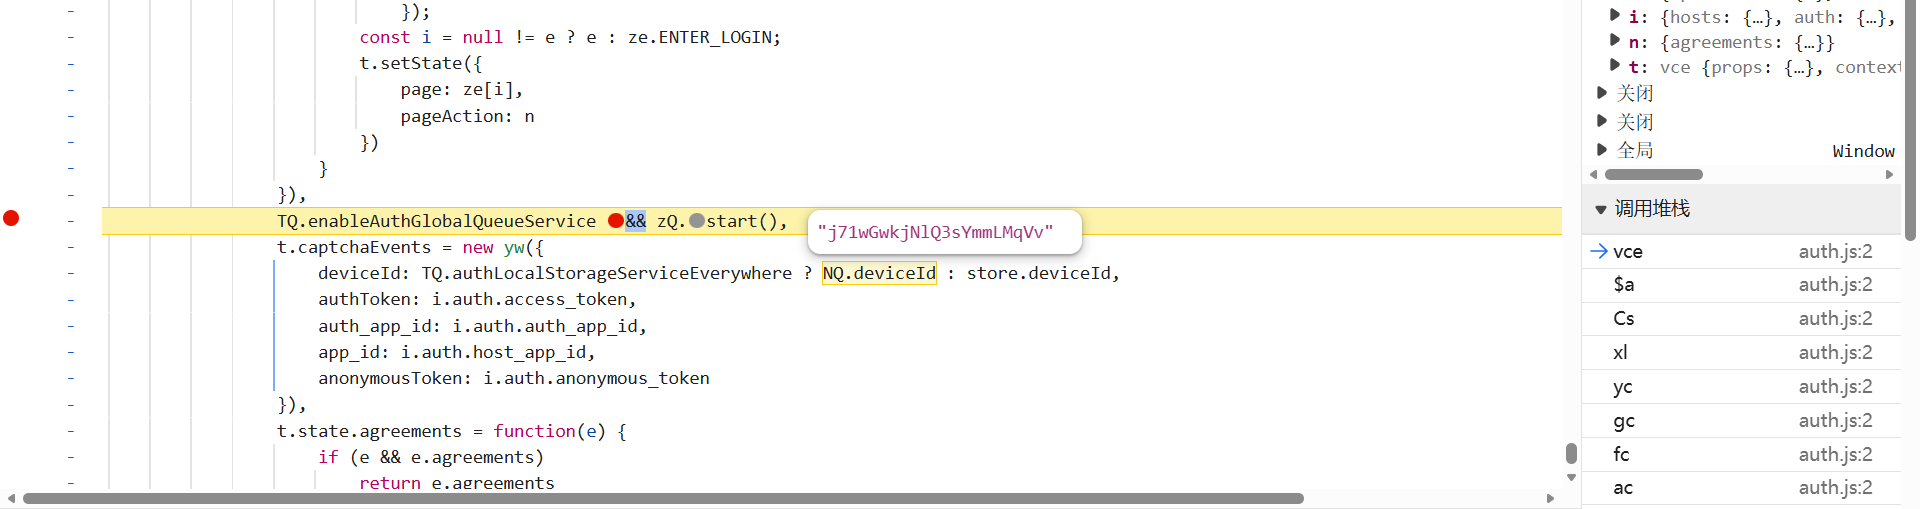Image resolution: width=1920 pixels, height=509 pixels.
Task: Expand the scope variable n agreements
Action: click(x=1615, y=40)
